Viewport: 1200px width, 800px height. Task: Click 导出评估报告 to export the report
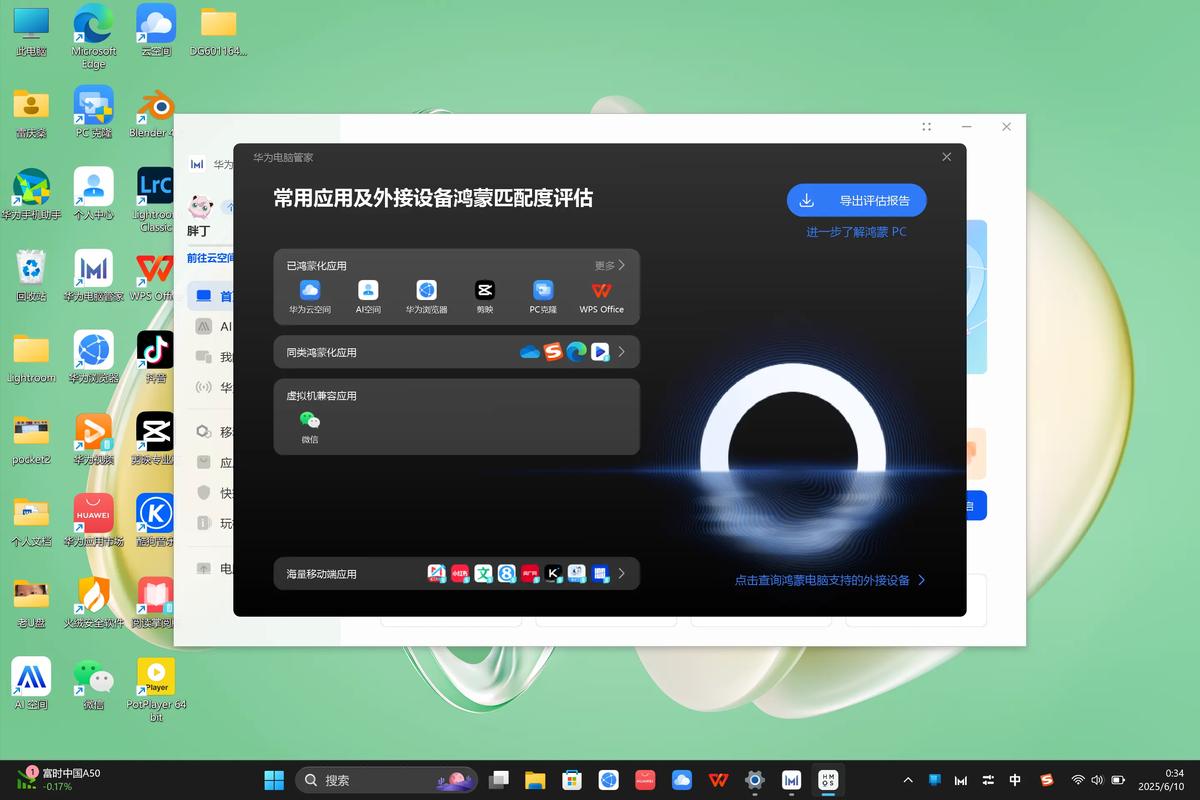coord(856,200)
